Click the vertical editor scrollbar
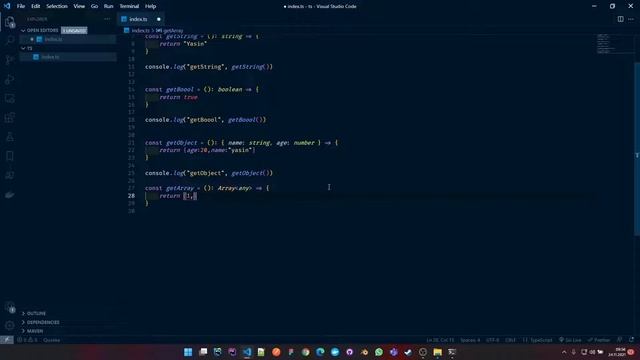This screenshot has width=640, height=360. click(x=637, y=149)
